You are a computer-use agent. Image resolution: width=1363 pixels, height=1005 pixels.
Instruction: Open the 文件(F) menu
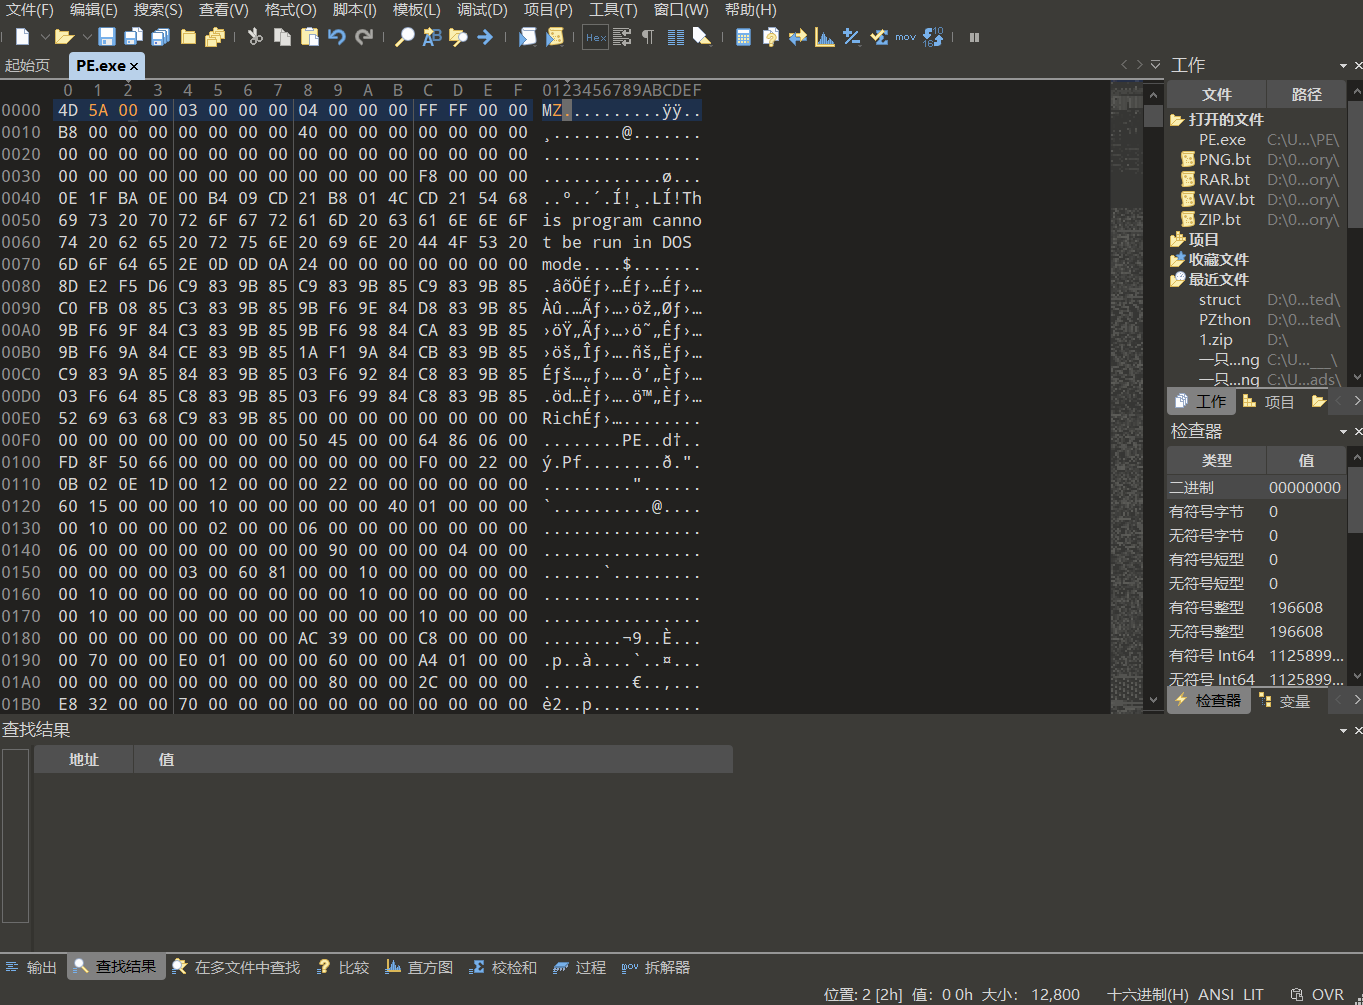[30, 10]
